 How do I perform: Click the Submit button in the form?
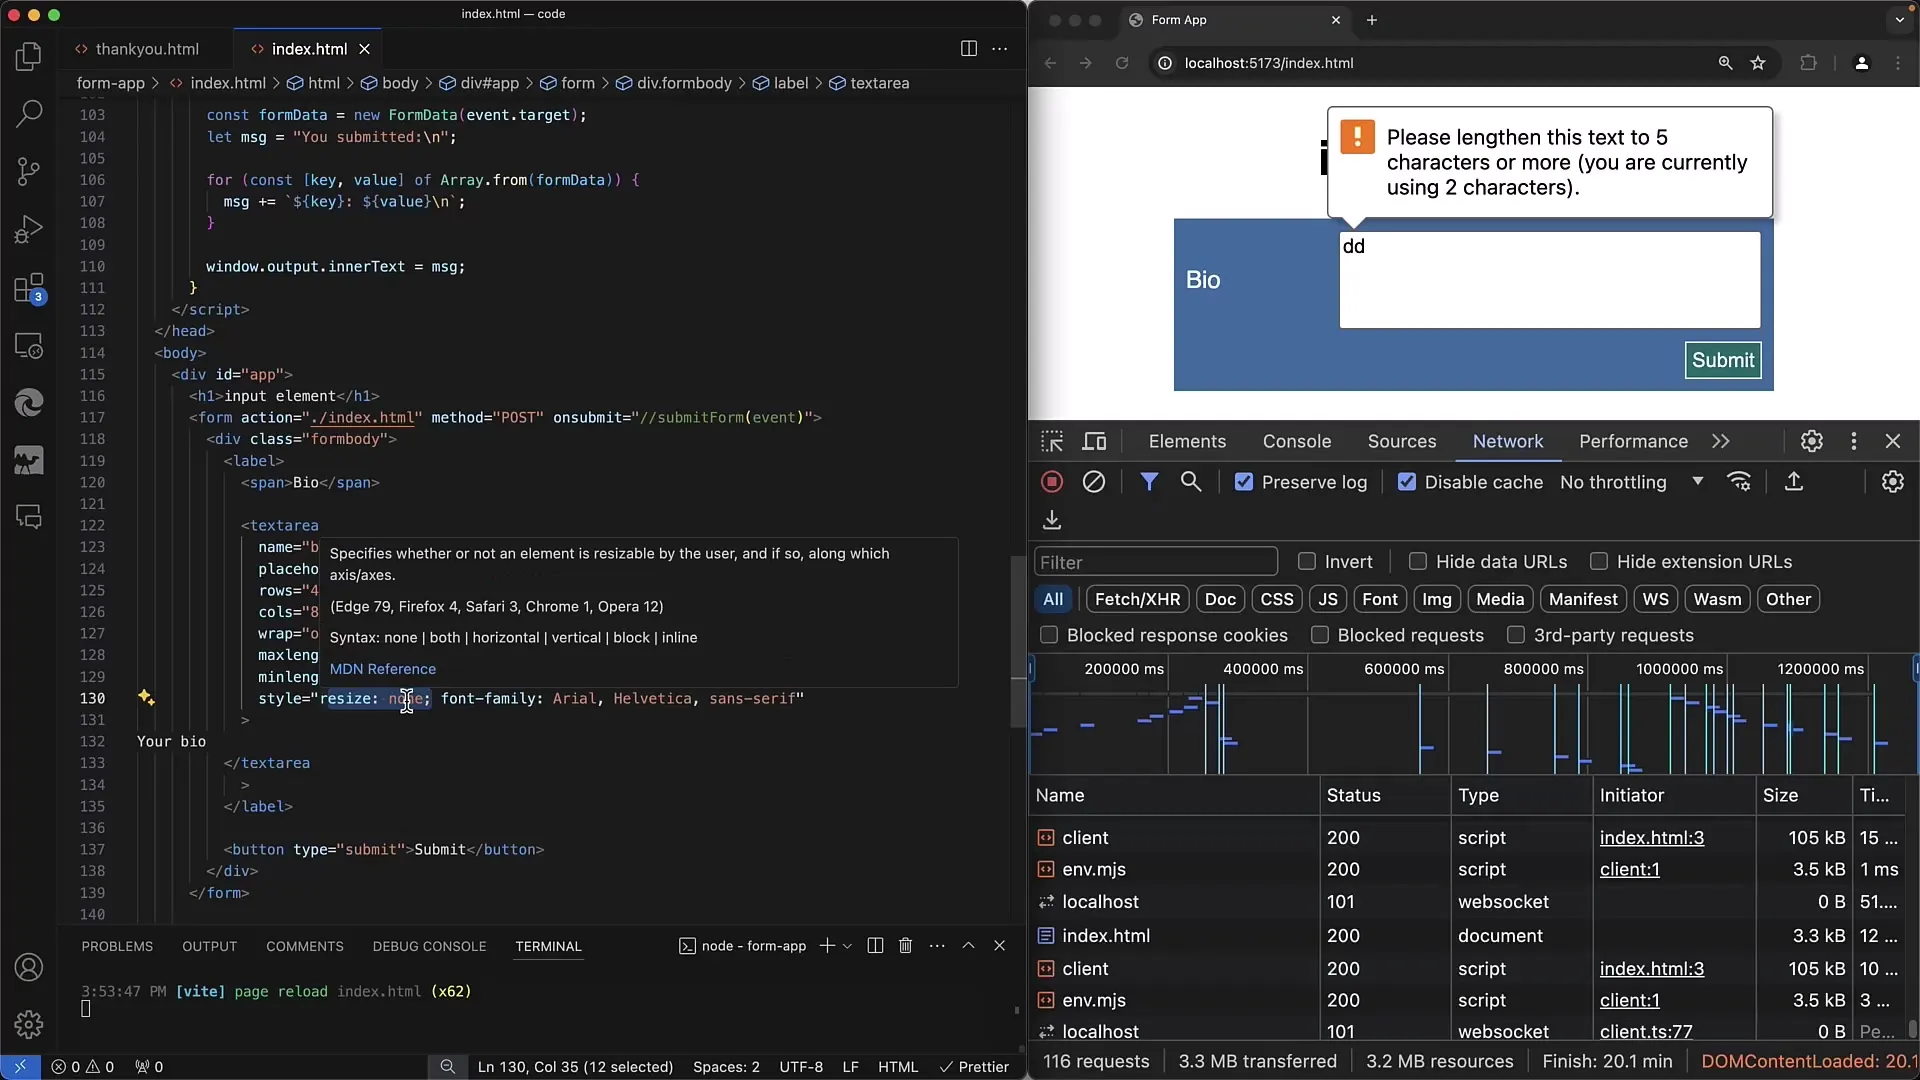(1723, 360)
